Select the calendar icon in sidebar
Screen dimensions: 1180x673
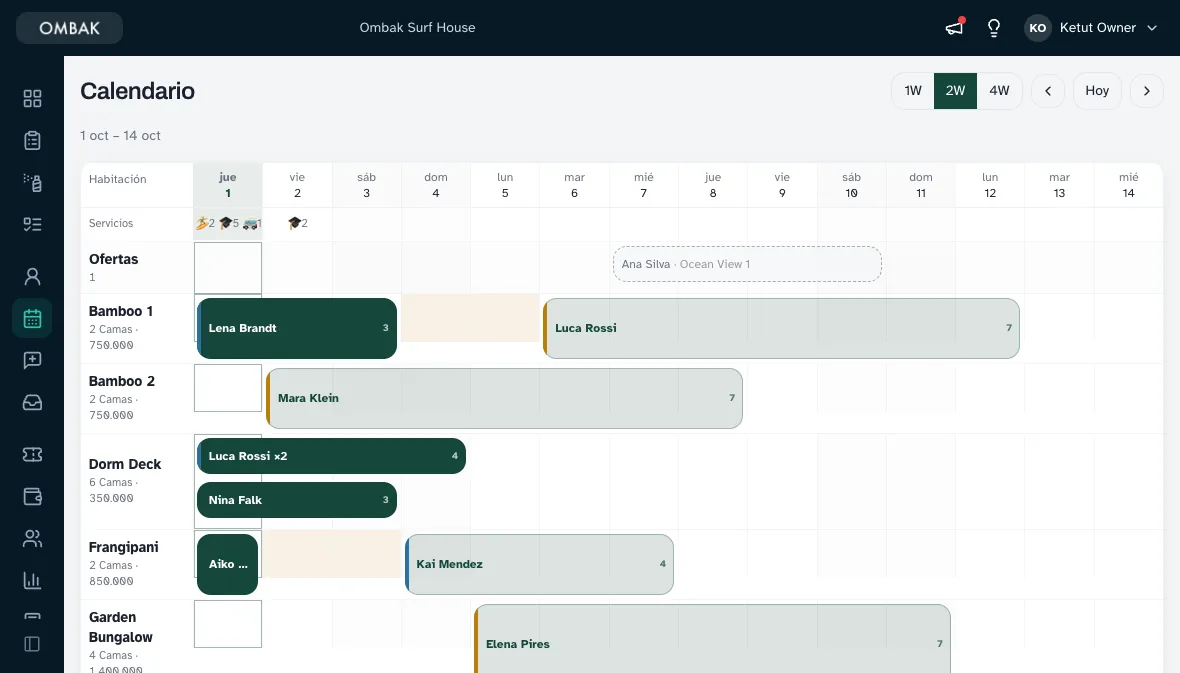tap(32, 318)
